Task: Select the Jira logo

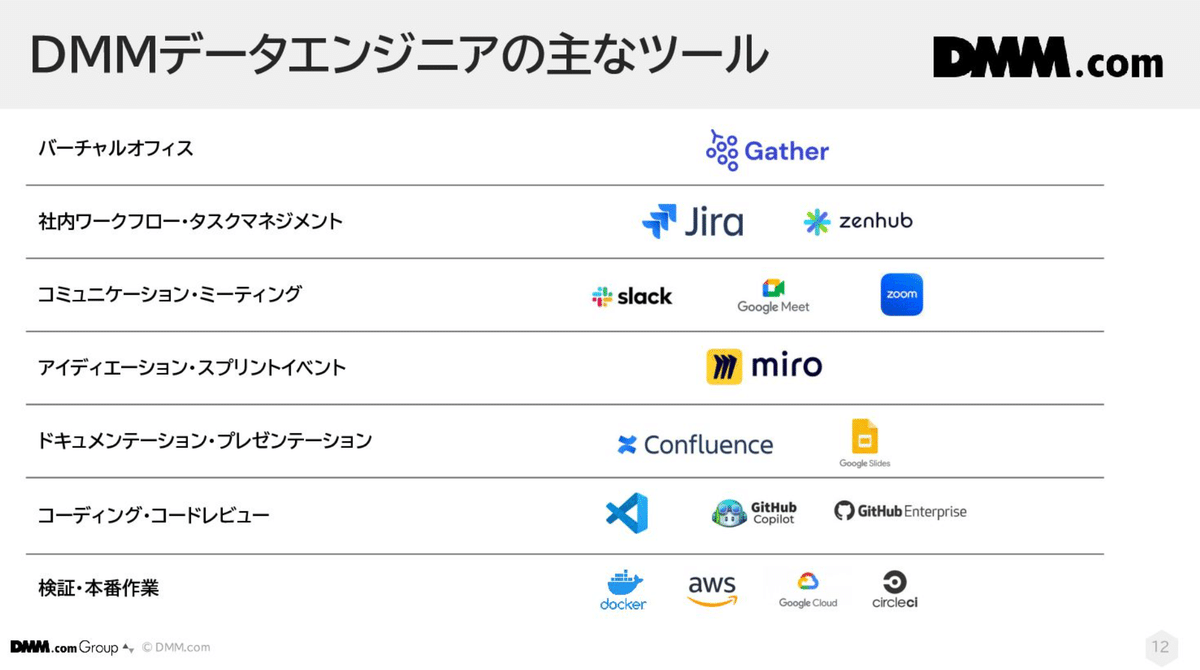Action: pyautogui.click(x=692, y=221)
